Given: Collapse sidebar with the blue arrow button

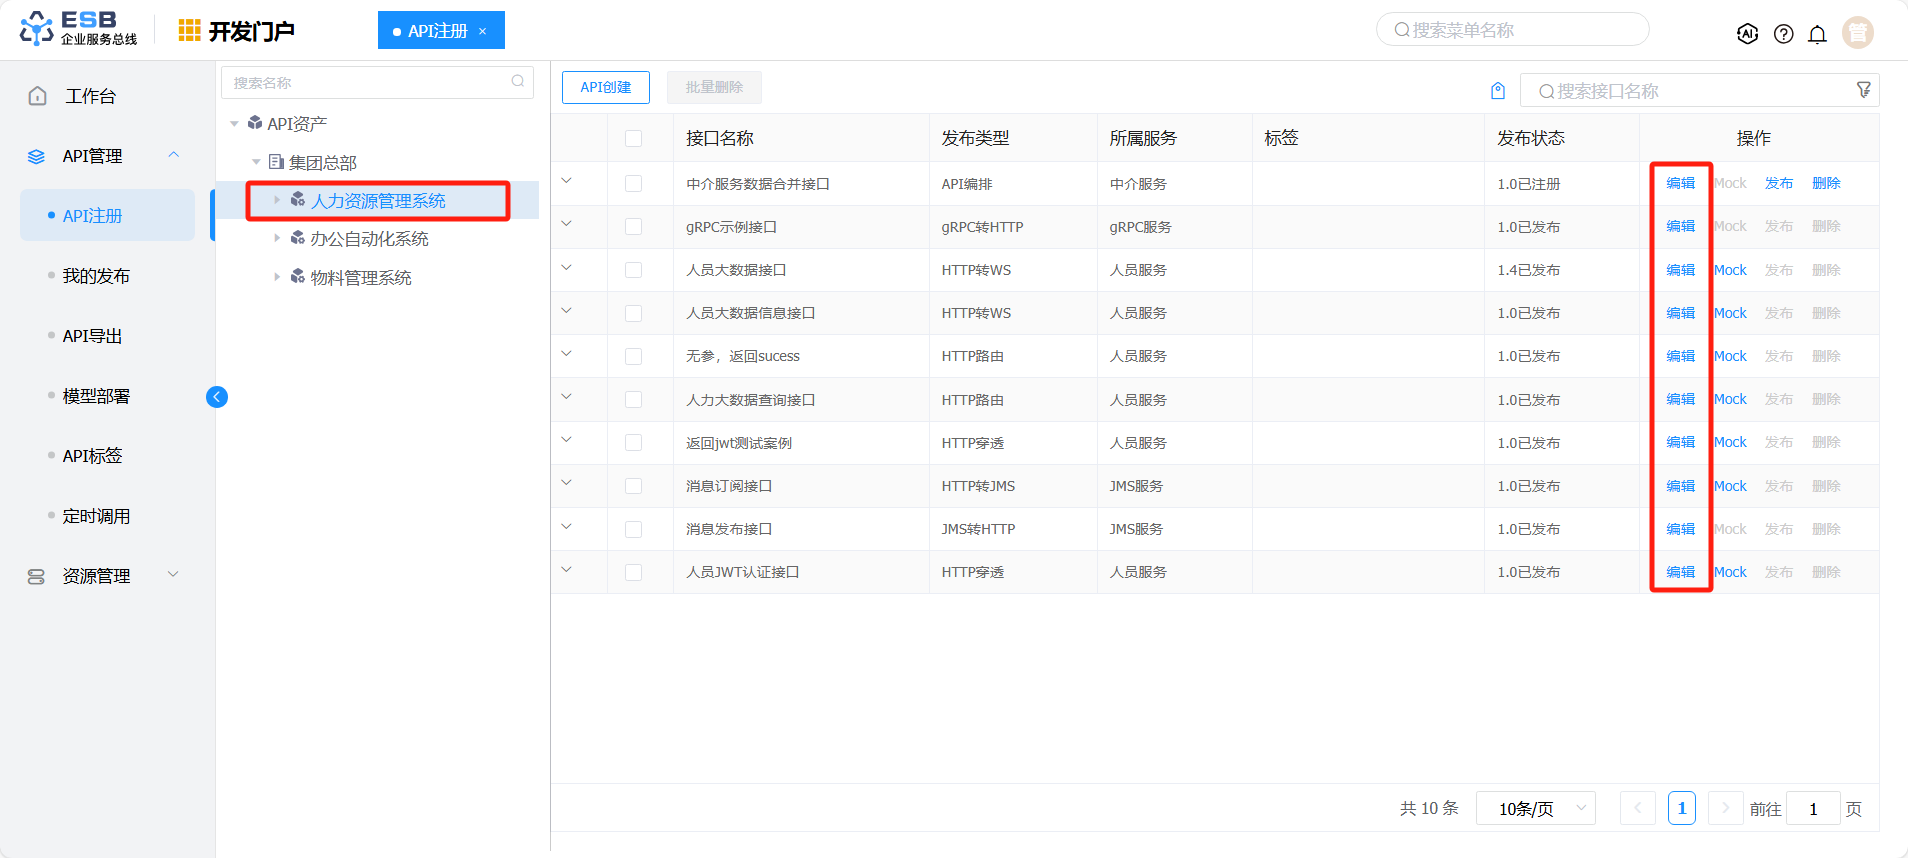Looking at the screenshot, I should click(x=217, y=397).
